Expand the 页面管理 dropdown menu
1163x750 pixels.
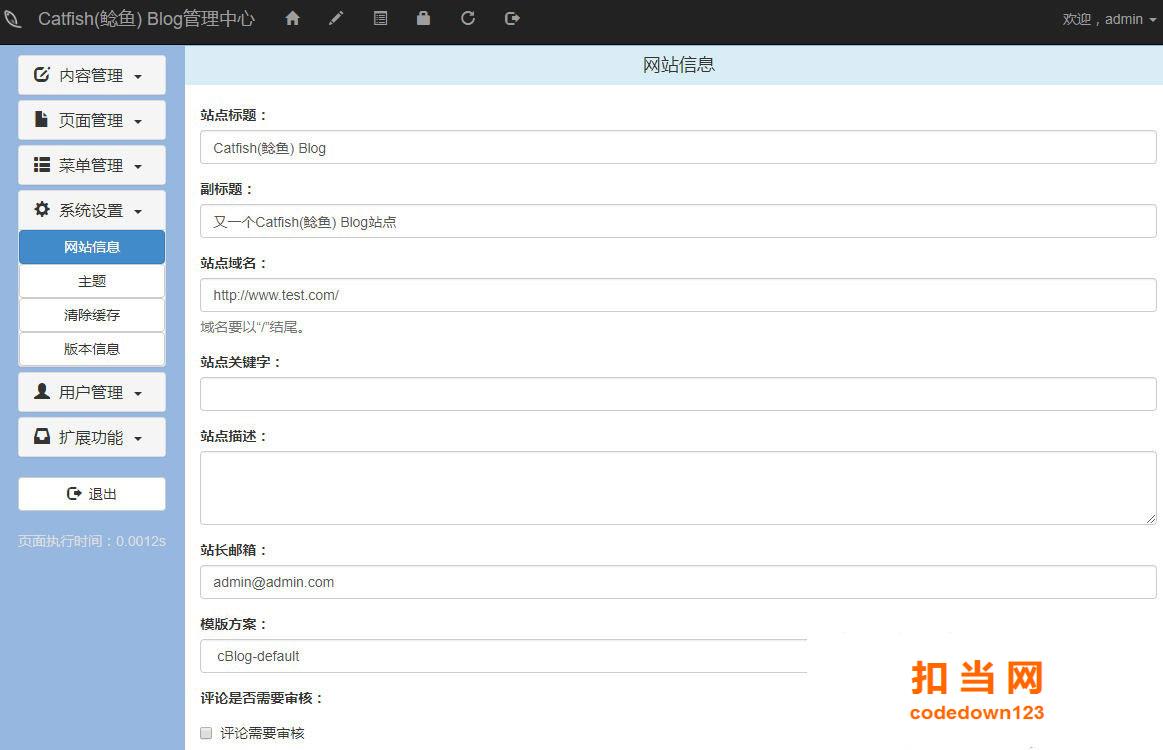pyautogui.click(x=92, y=120)
